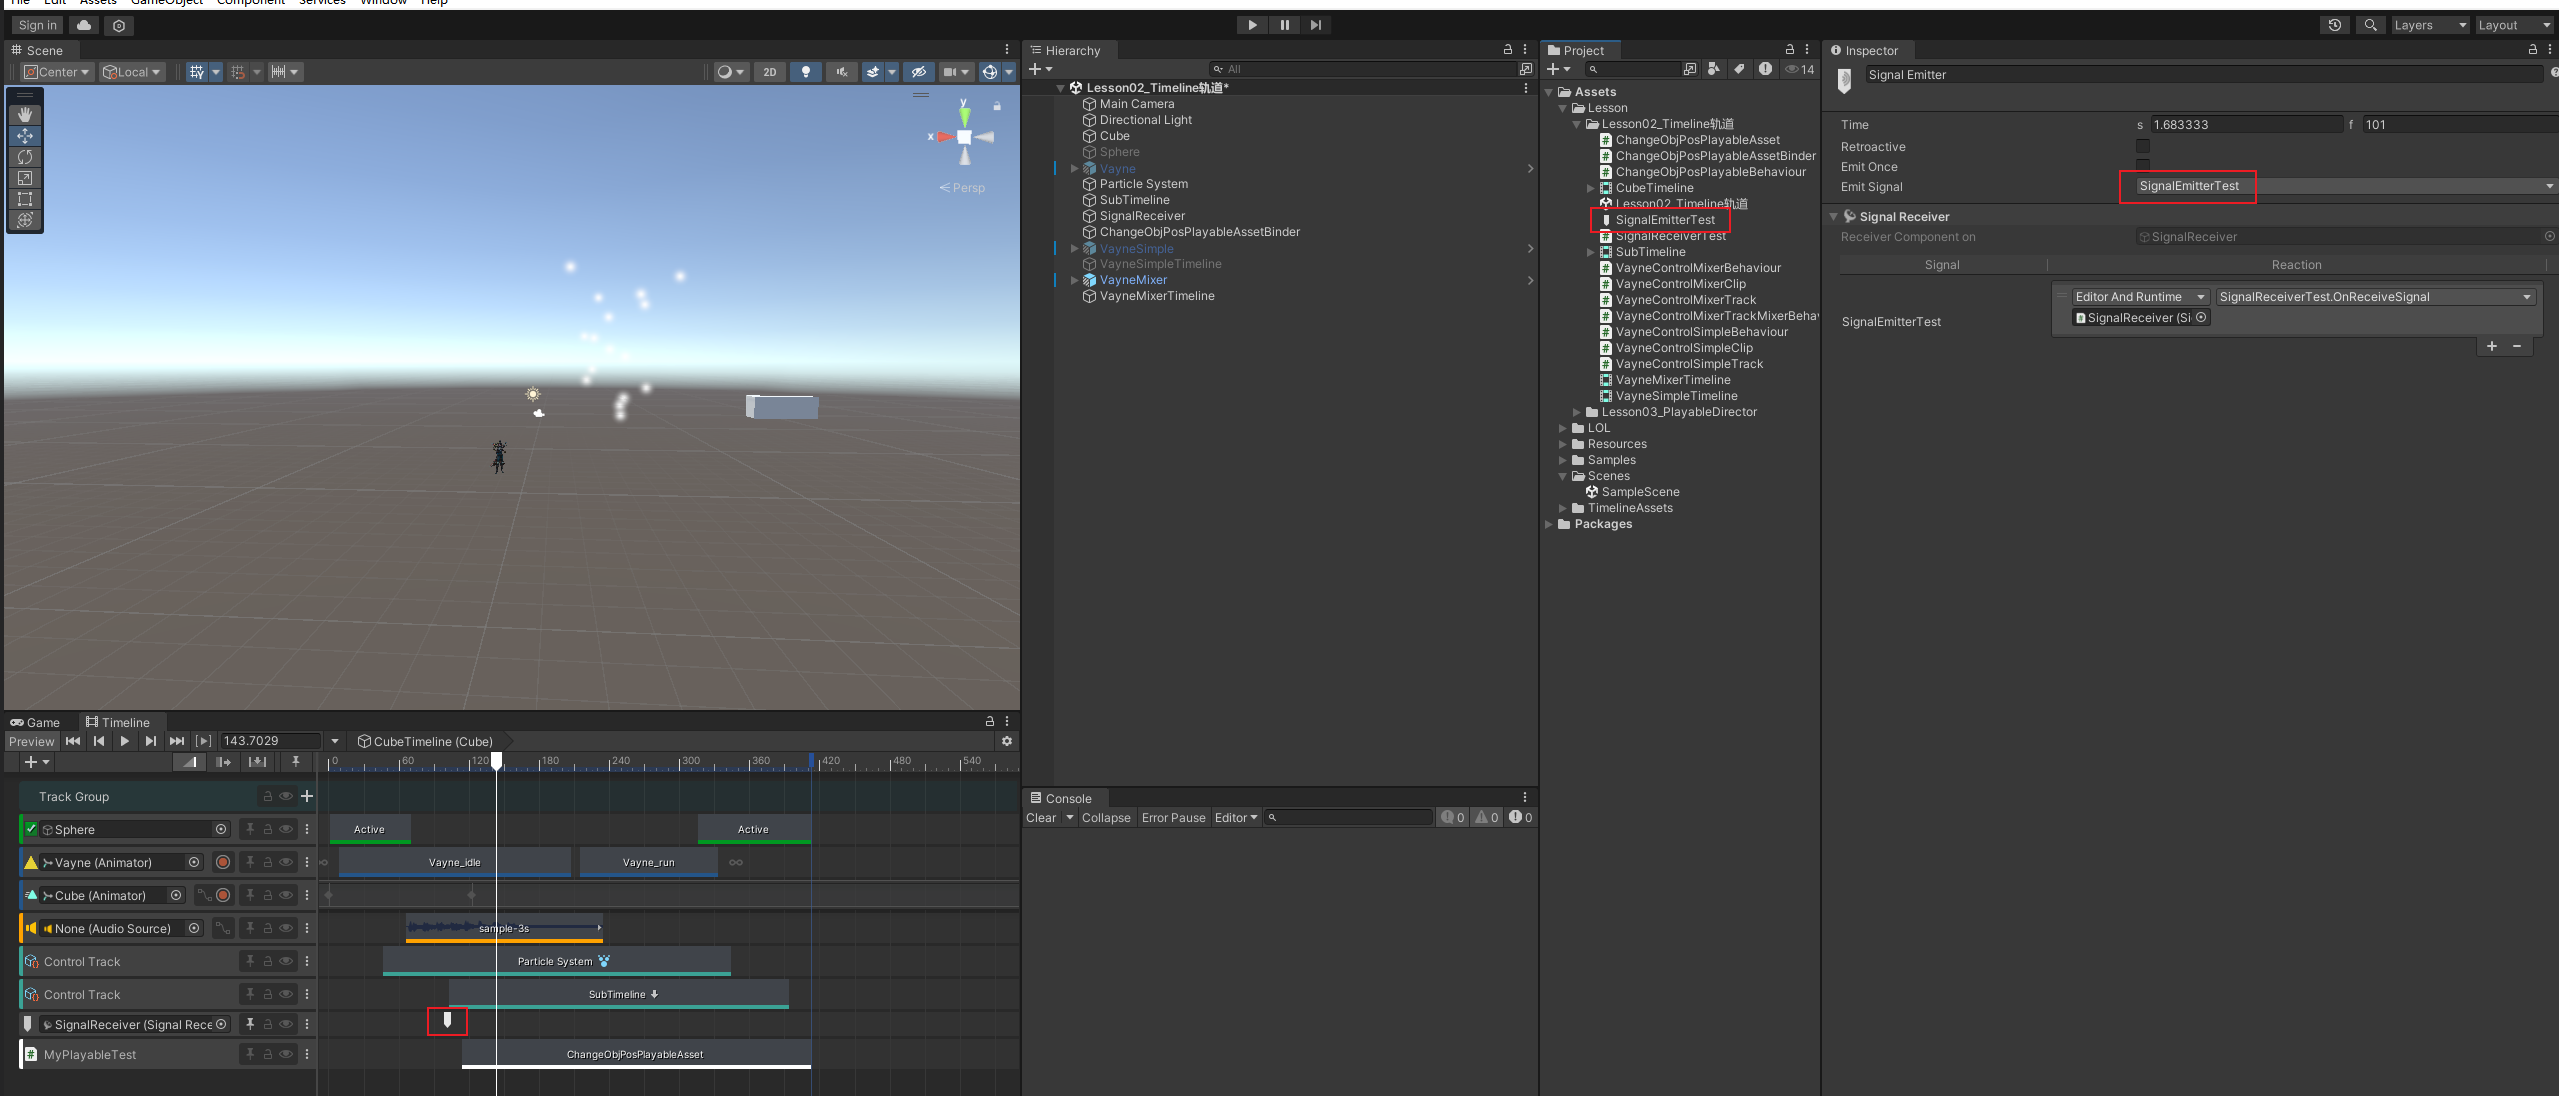
Task: Select the Rotate tool in Scene view
Action: pyautogui.click(x=25, y=157)
